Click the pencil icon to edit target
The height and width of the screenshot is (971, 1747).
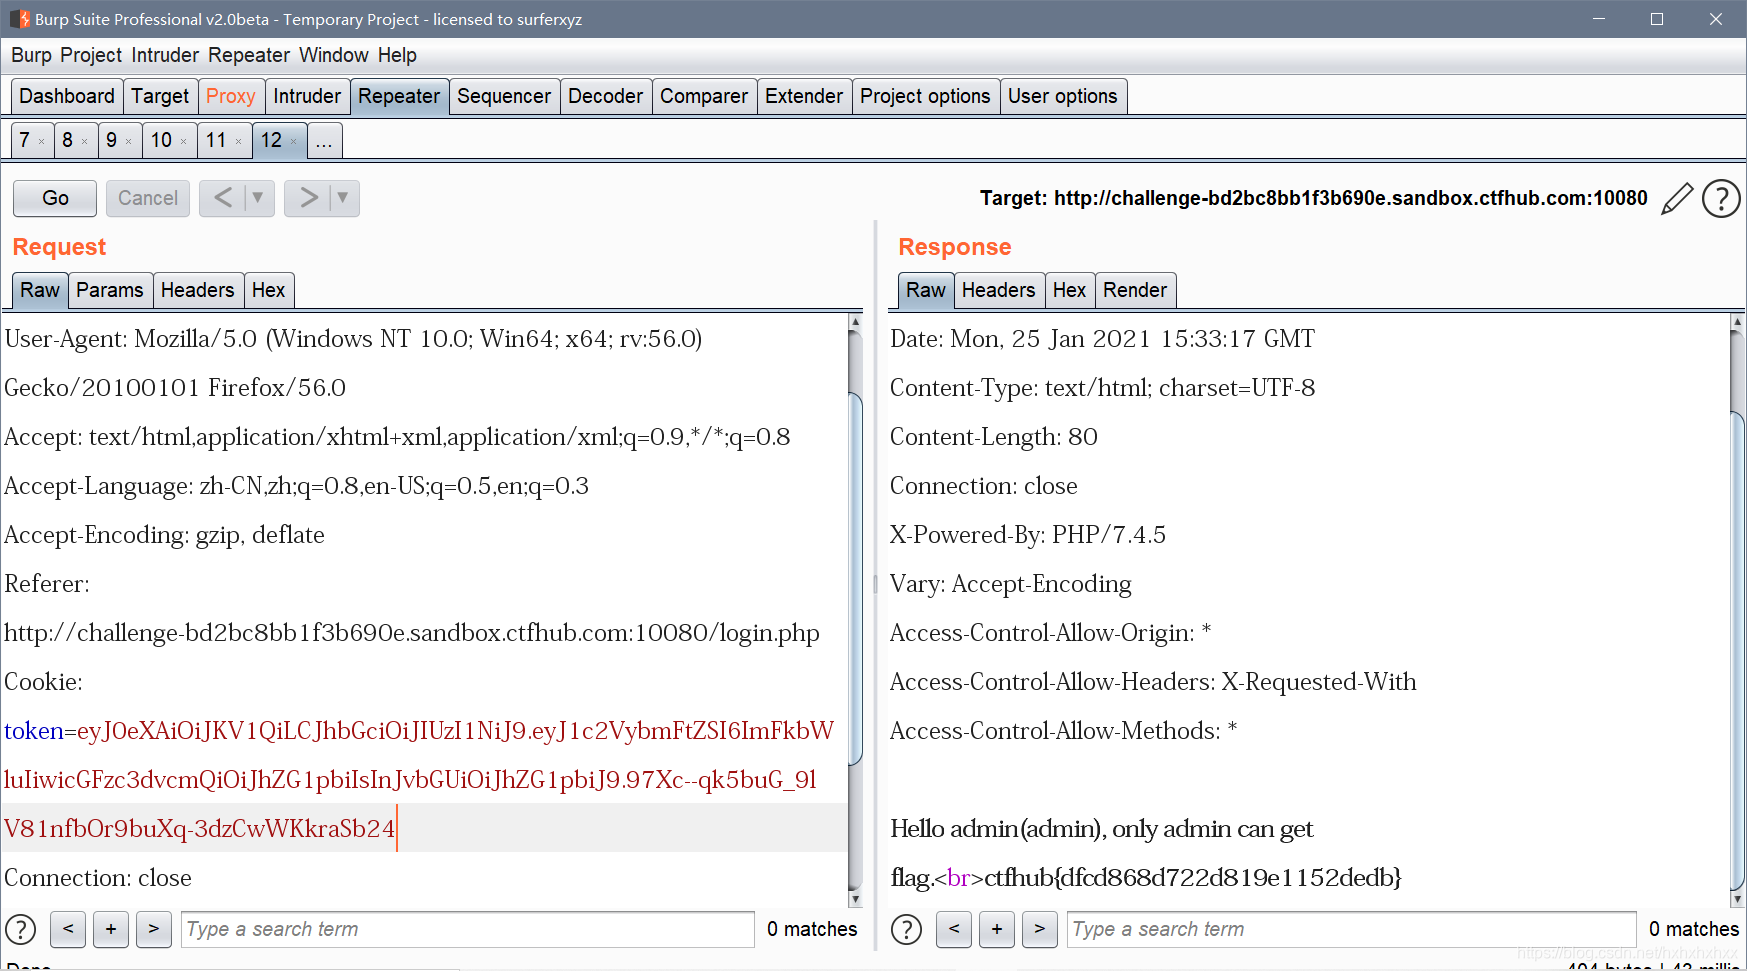coord(1677,198)
